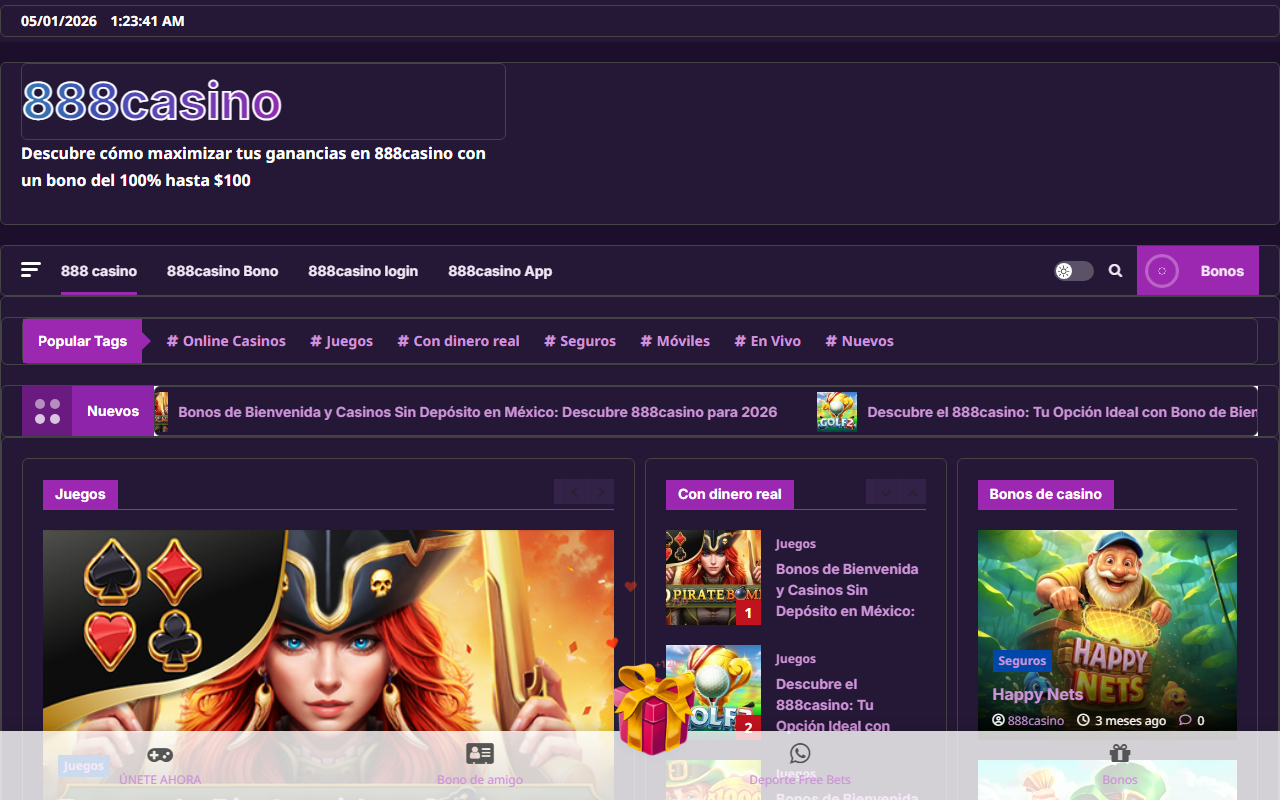The image size is (1280, 800).
Task: Click the gift Bonos icon in bottom bar
Action: pyautogui.click(x=1120, y=753)
